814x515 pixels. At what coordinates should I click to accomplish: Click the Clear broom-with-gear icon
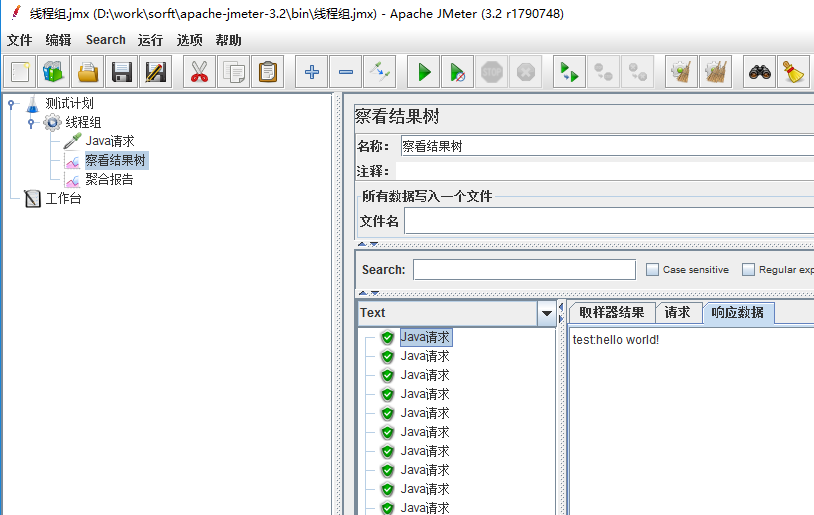[681, 72]
